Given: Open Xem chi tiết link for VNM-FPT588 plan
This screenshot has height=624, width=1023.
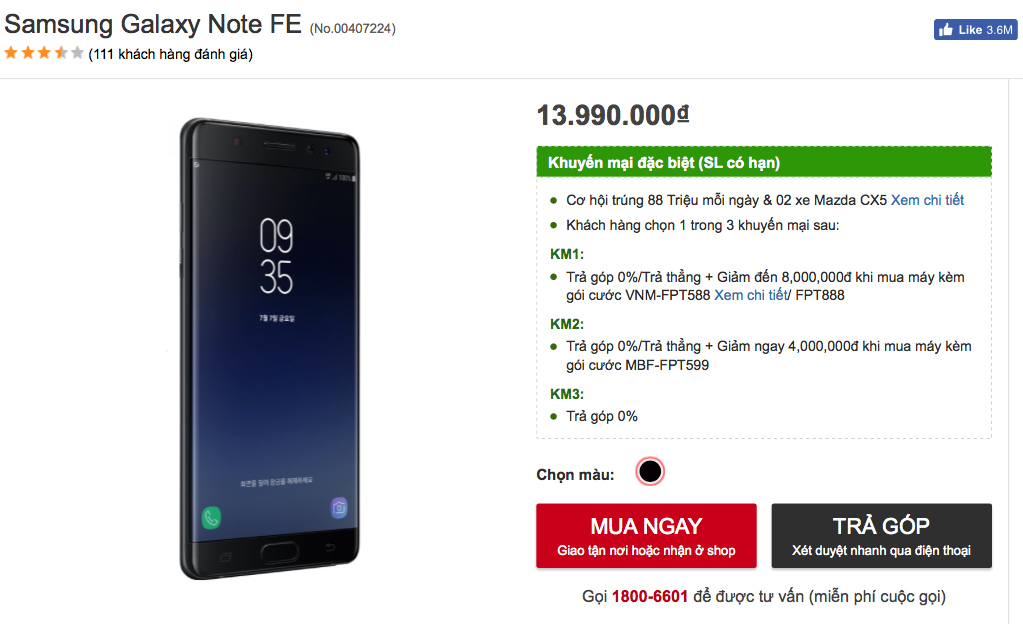Looking at the screenshot, I should click(750, 295).
